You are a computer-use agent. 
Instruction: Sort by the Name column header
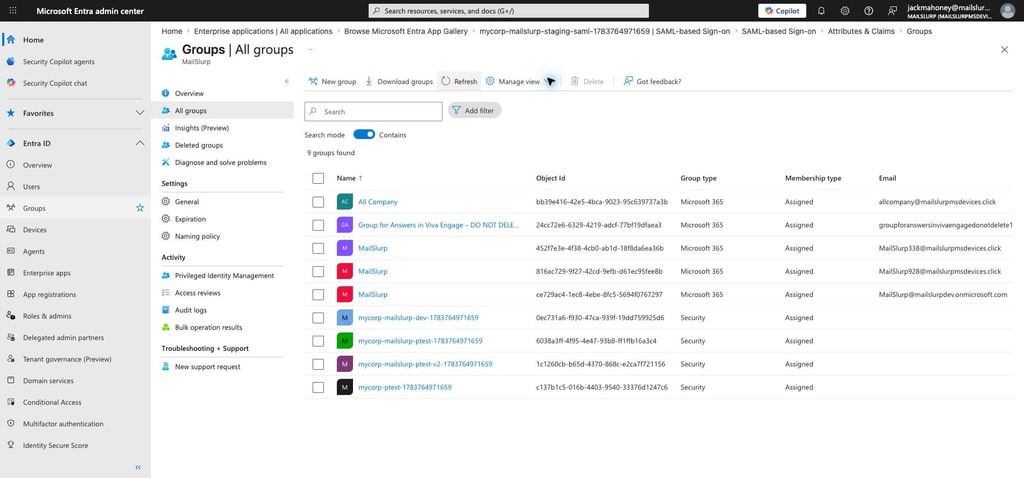coord(349,178)
